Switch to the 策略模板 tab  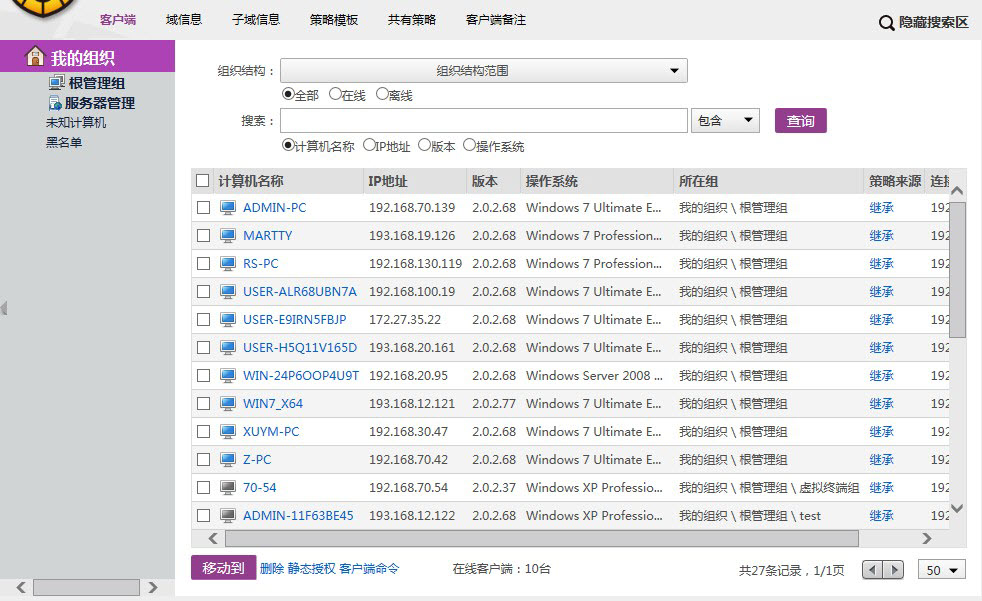point(334,20)
